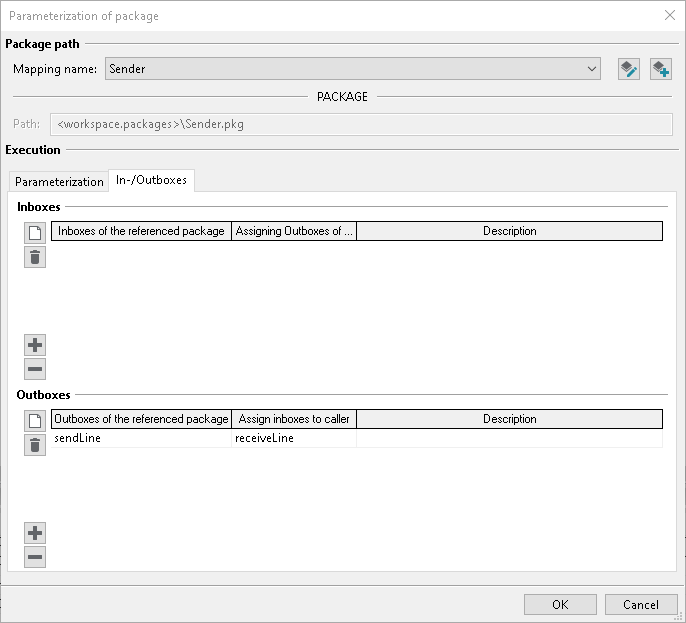Click the new document icon beside Inboxes table
Screen dimensions: 686x623
35,233
